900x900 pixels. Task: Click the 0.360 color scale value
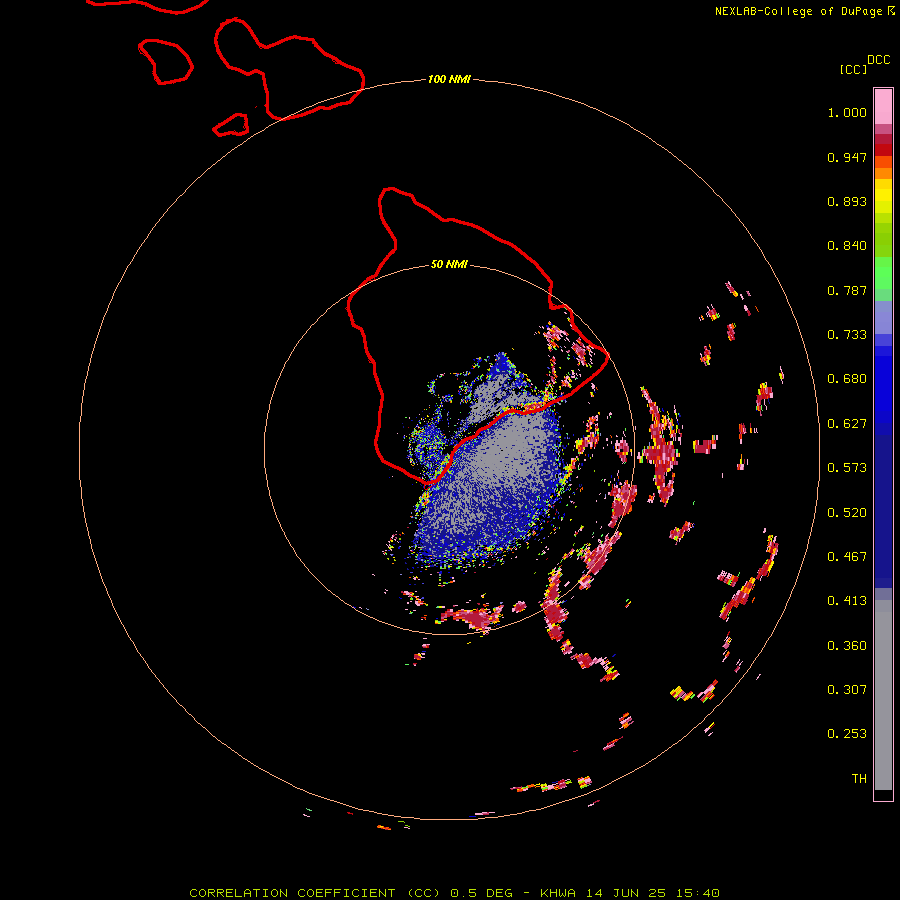(847, 646)
